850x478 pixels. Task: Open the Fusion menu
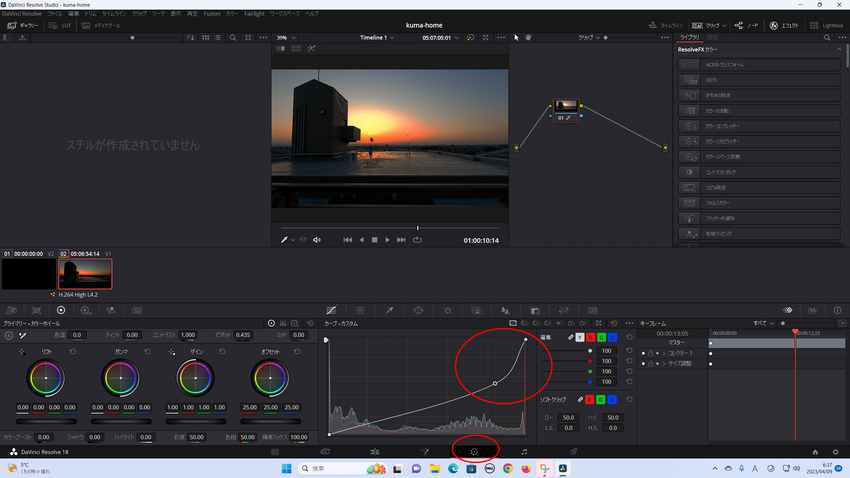point(212,14)
